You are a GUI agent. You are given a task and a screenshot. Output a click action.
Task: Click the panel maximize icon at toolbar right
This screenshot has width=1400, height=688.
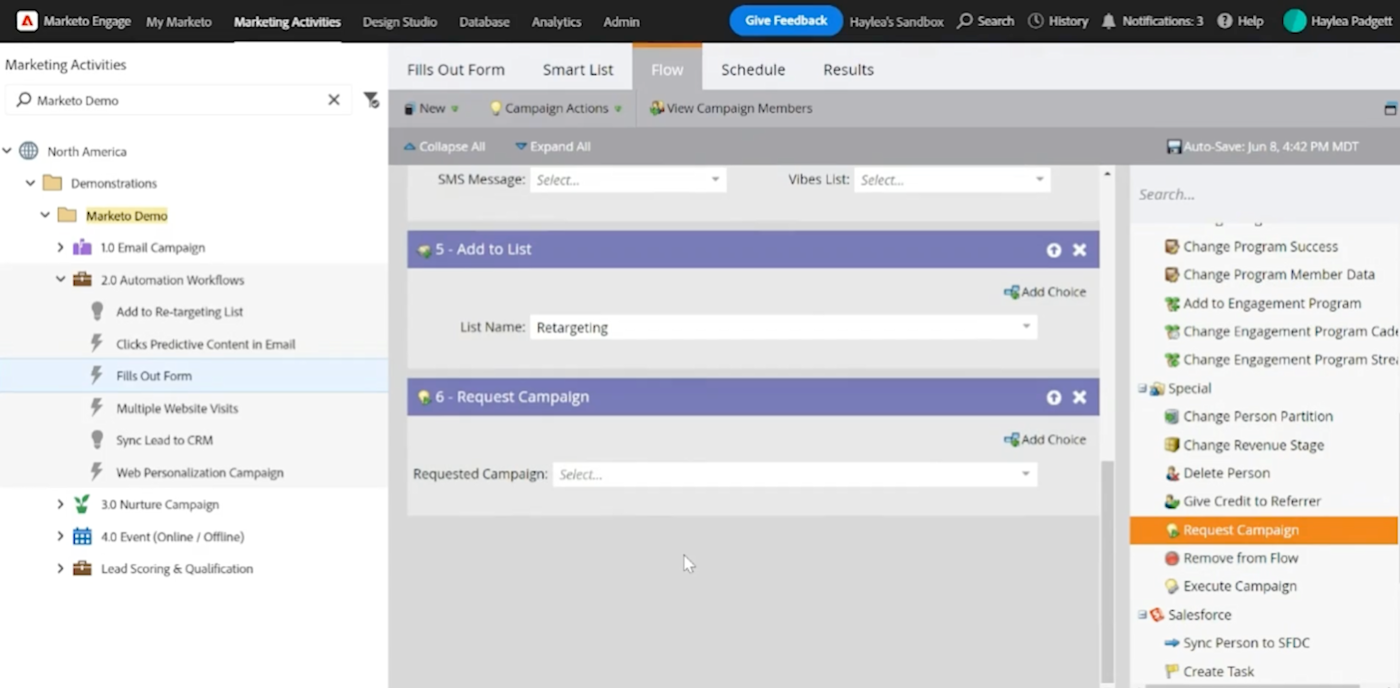coord(1390,108)
